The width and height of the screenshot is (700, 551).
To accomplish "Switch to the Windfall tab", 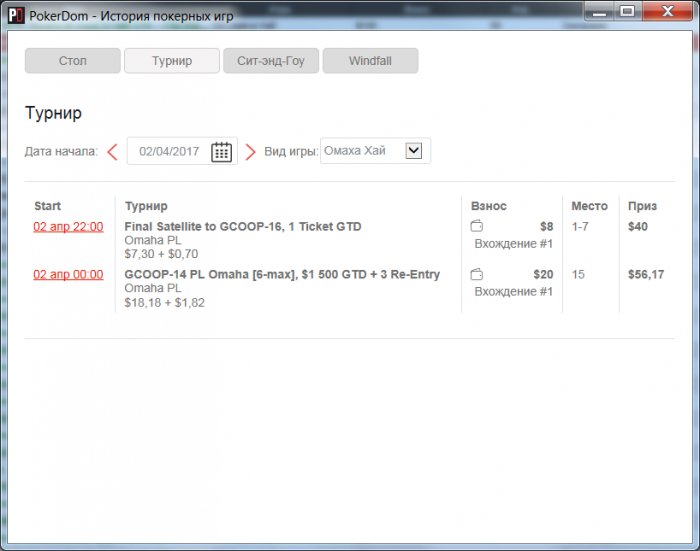I will pyautogui.click(x=371, y=61).
